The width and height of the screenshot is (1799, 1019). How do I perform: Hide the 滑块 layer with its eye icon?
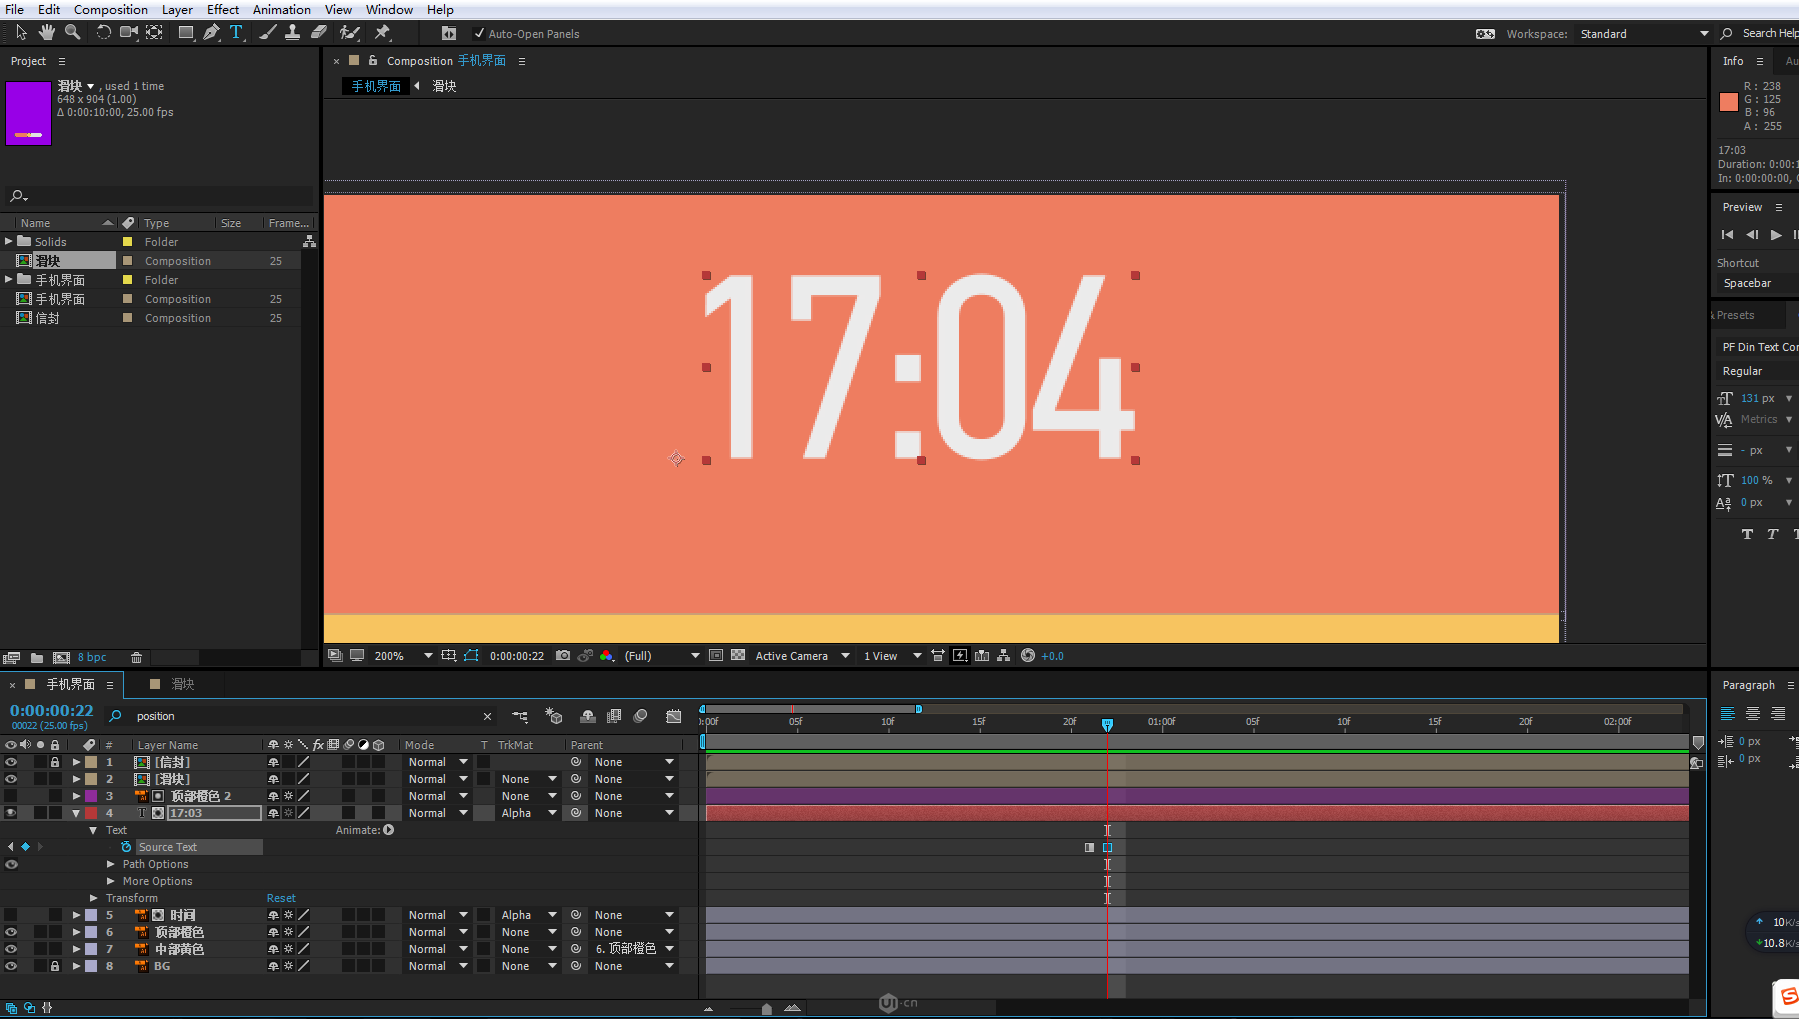tap(11, 779)
